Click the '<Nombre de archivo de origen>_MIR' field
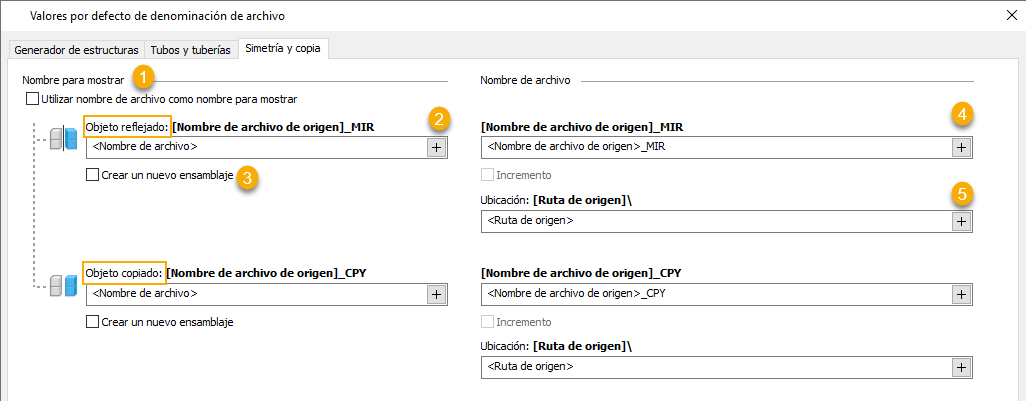The width and height of the screenshot is (1026, 401). [x=715, y=147]
